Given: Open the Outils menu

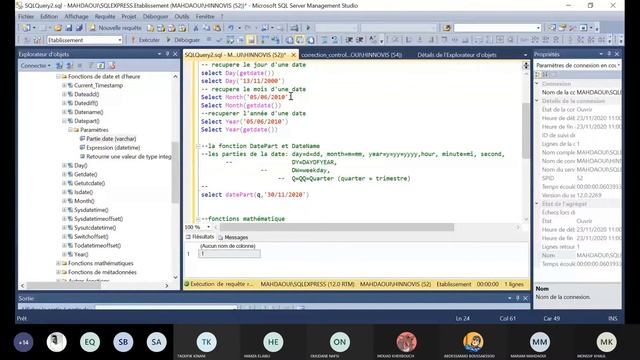Looking at the screenshot, I should point(182,16).
